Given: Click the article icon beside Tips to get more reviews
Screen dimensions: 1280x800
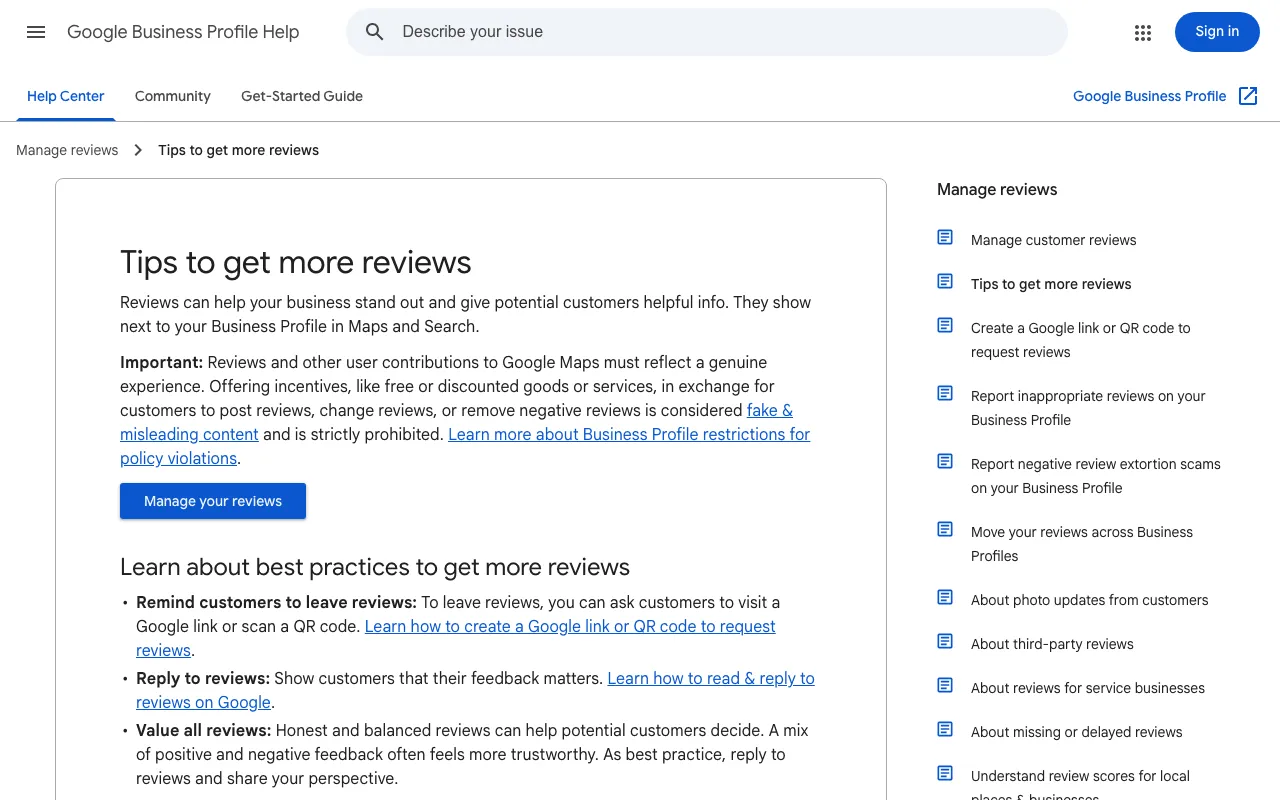Looking at the screenshot, I should click(x=945, y=281).
